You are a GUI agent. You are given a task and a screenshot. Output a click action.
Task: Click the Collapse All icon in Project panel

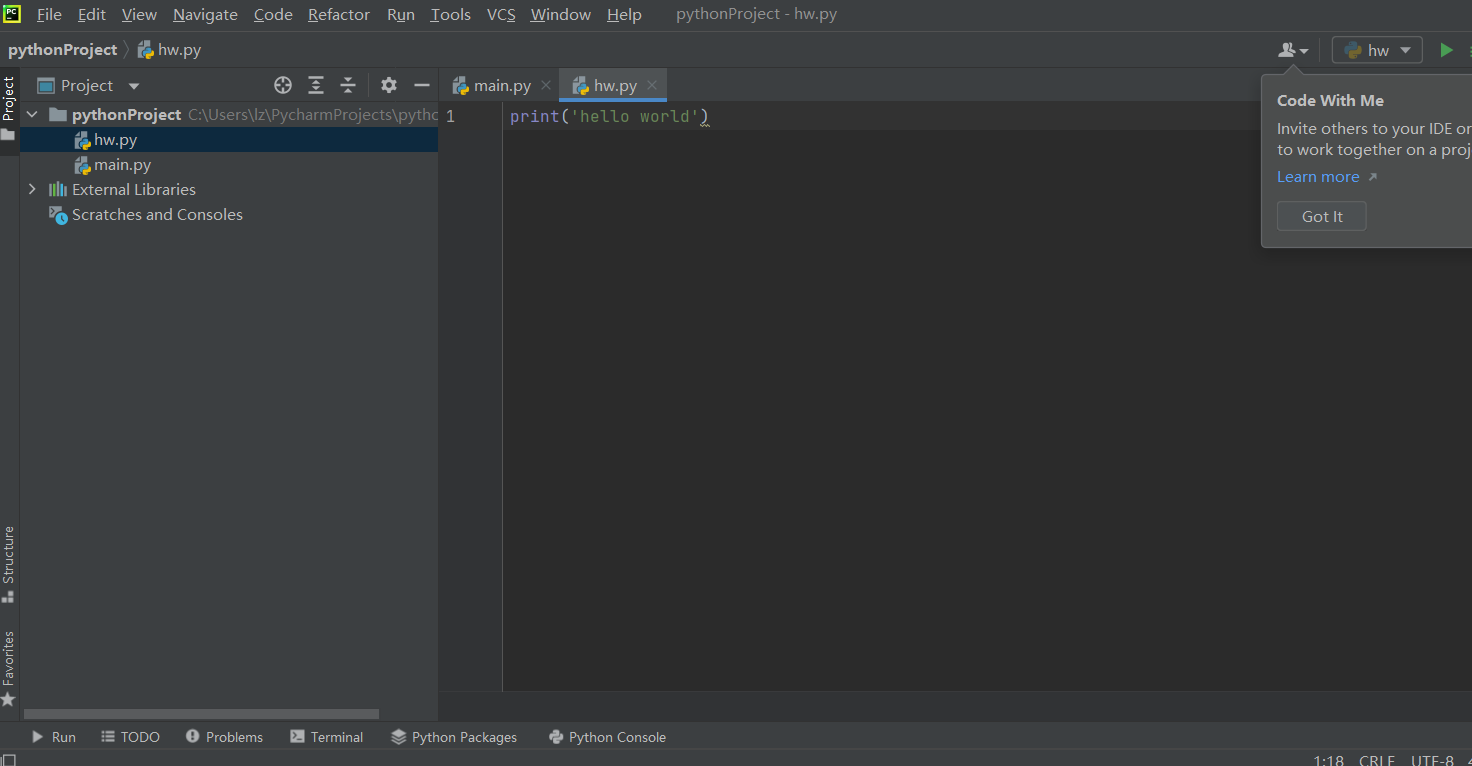pos(348,85)
